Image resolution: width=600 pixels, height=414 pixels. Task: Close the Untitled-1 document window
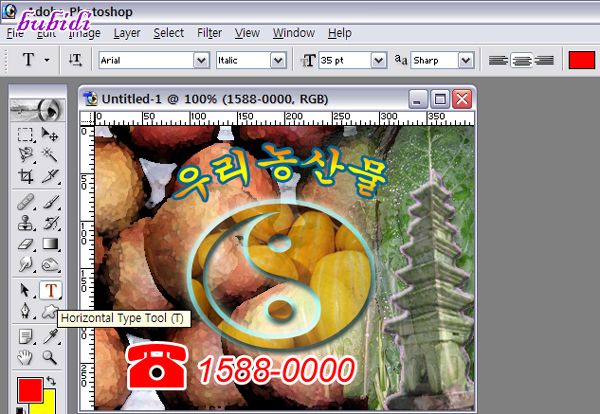[462, 99]
